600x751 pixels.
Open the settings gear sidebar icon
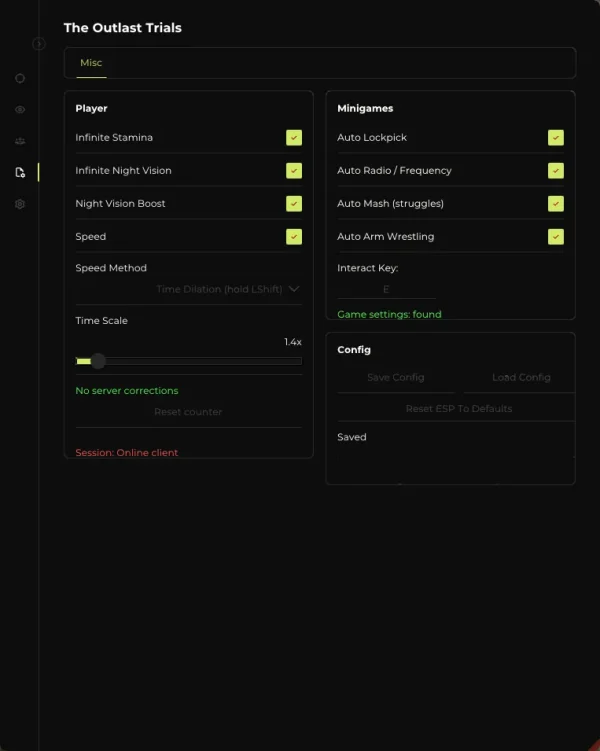pyautogui.click(x=20, y=204)
